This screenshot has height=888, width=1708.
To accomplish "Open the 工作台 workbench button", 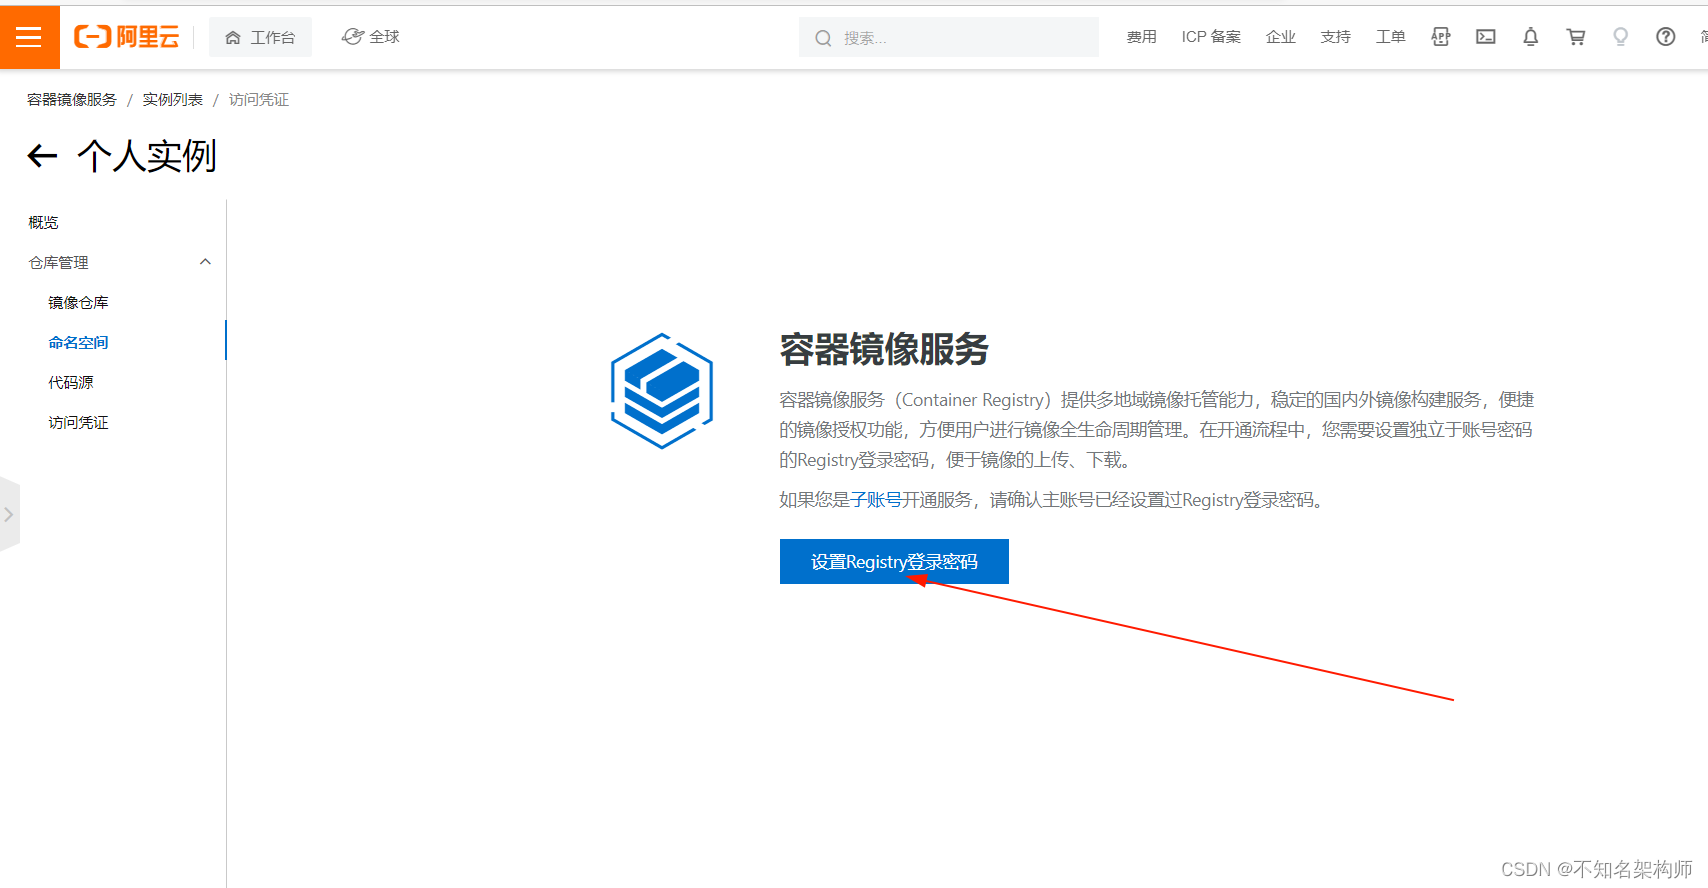I will coord(260,37).
